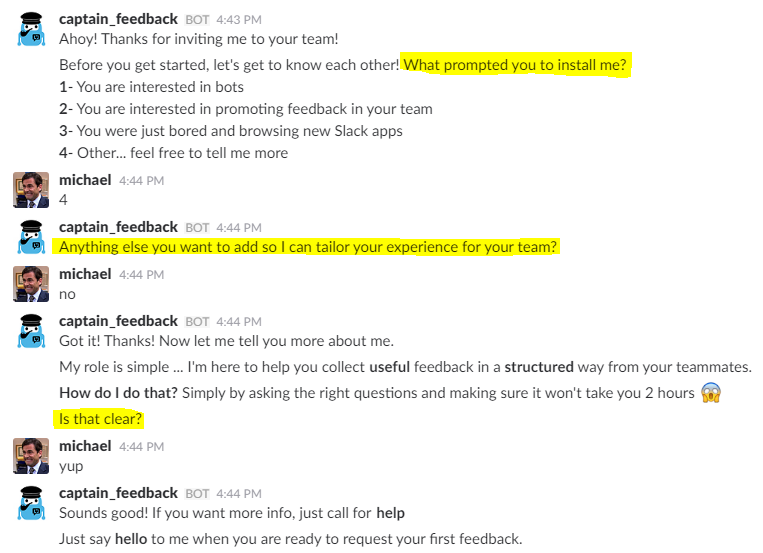Click highlighted text 'Is that clear?'
763x553 pixels.
(x=100, y=419)
